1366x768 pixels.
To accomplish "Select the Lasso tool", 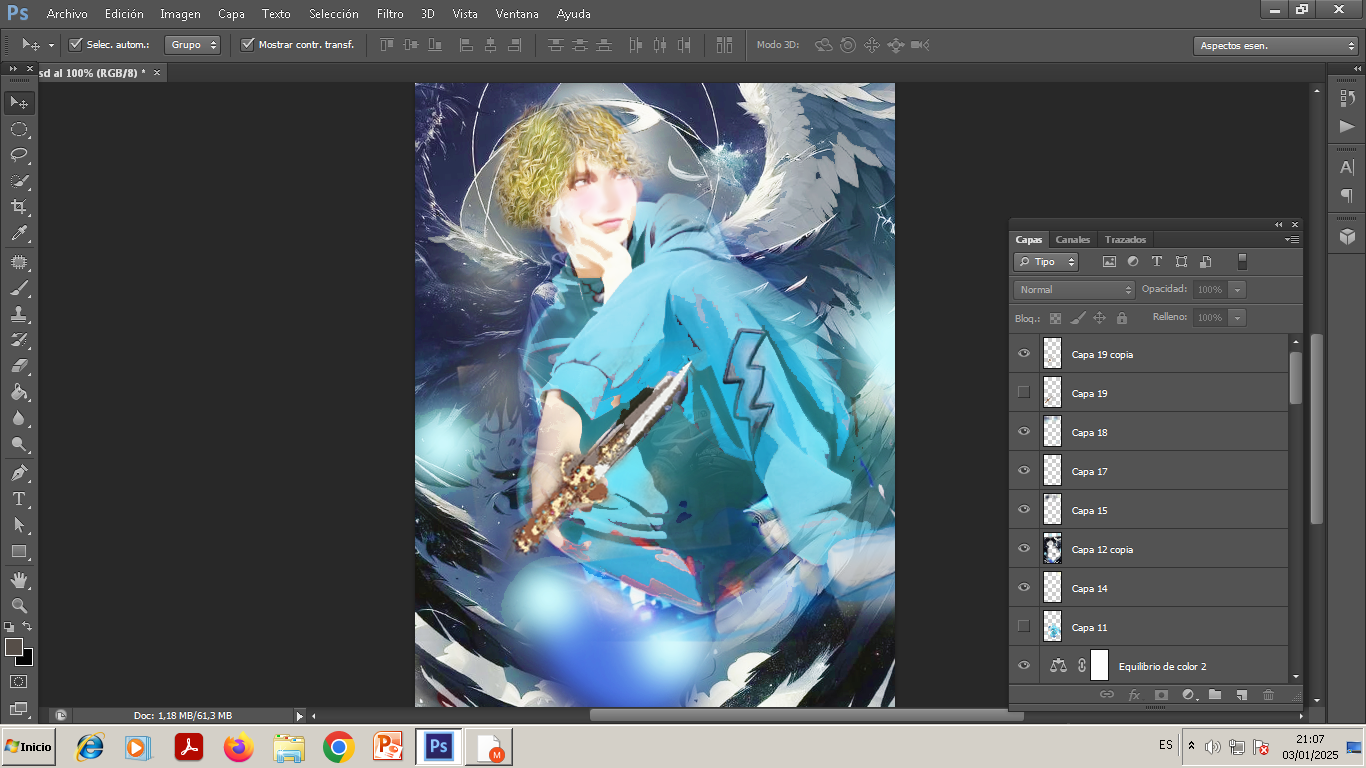I will 19,155.
